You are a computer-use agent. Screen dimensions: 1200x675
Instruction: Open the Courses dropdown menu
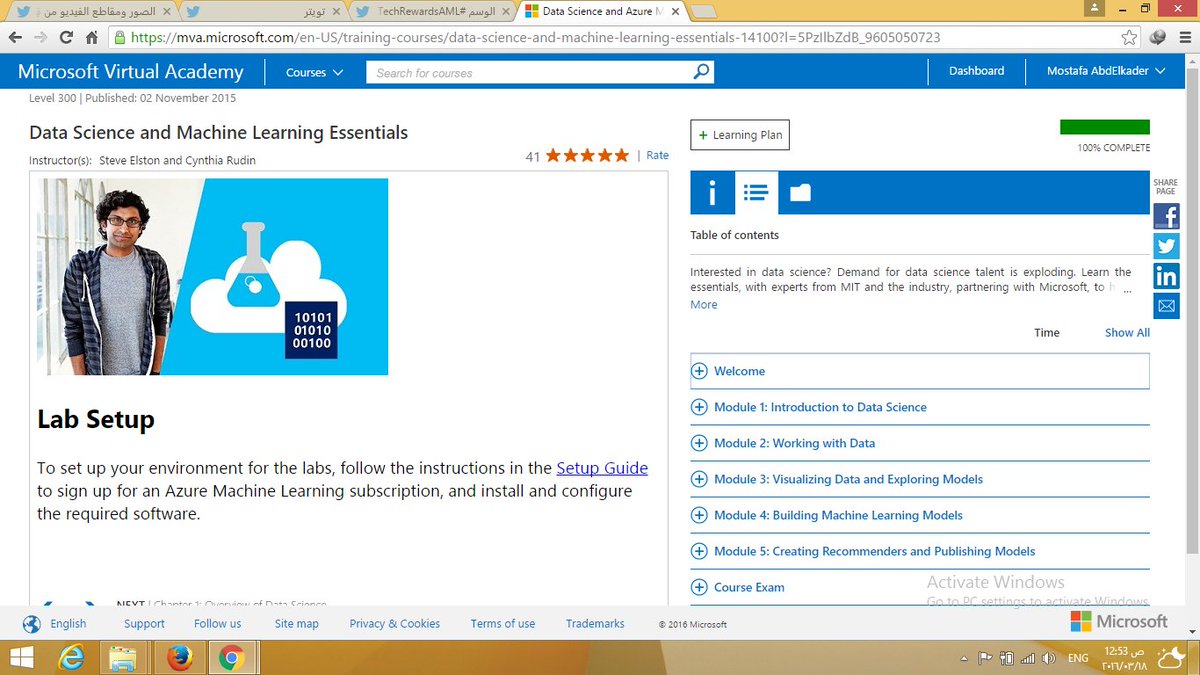tap(314, 72)
